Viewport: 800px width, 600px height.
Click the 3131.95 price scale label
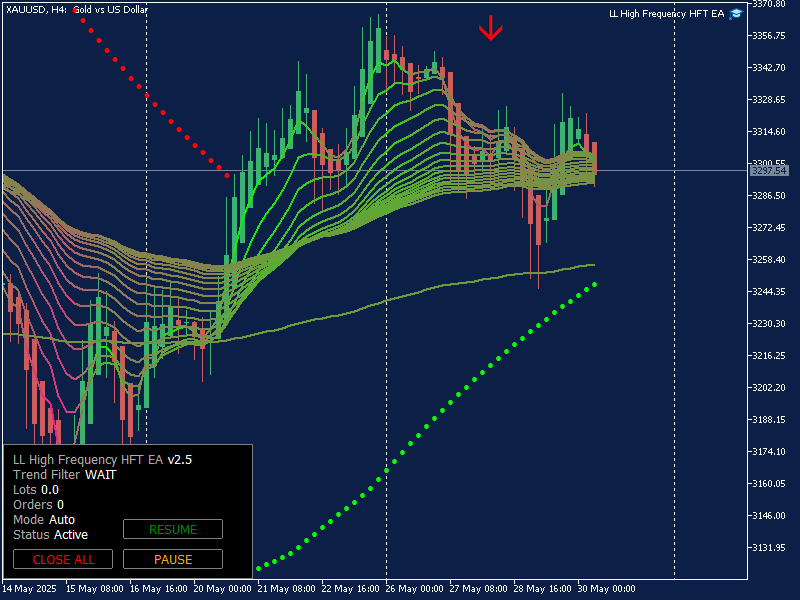[x=769, y=547]
